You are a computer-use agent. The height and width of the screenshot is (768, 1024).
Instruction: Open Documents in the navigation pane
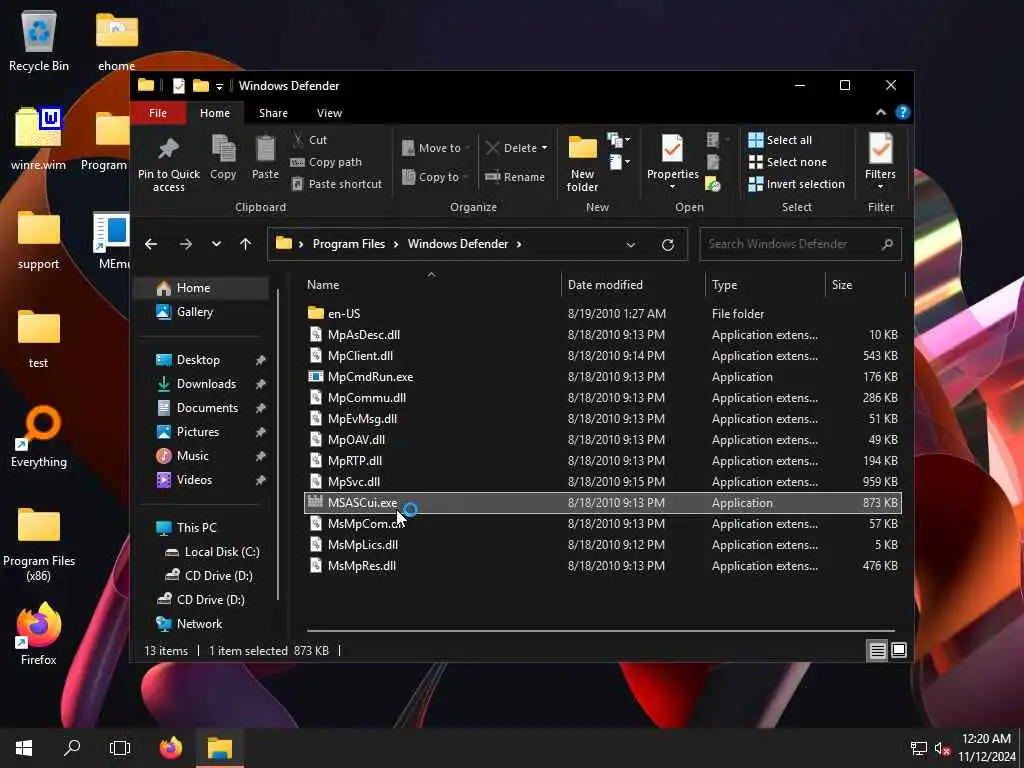point(207,408)
